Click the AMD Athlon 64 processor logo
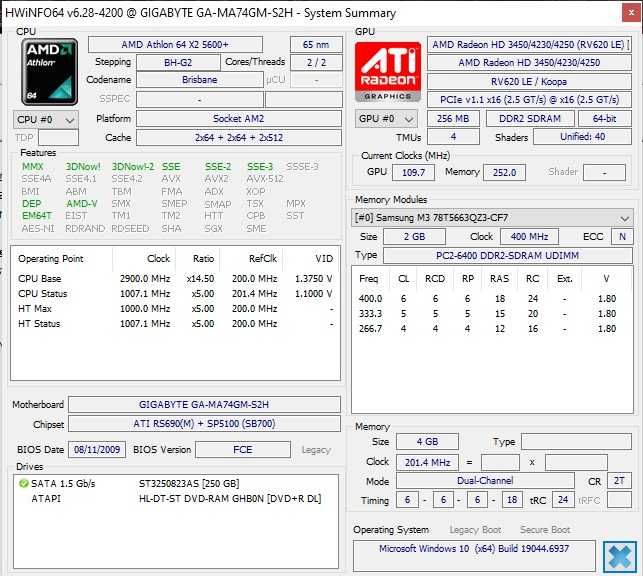This screenshot has height=576, width=643. 50,72
